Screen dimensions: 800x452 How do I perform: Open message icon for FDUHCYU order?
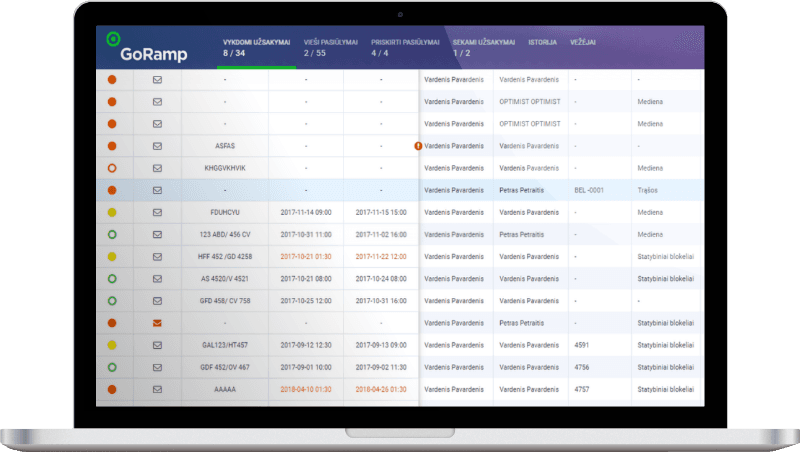[x=157, y=212]
